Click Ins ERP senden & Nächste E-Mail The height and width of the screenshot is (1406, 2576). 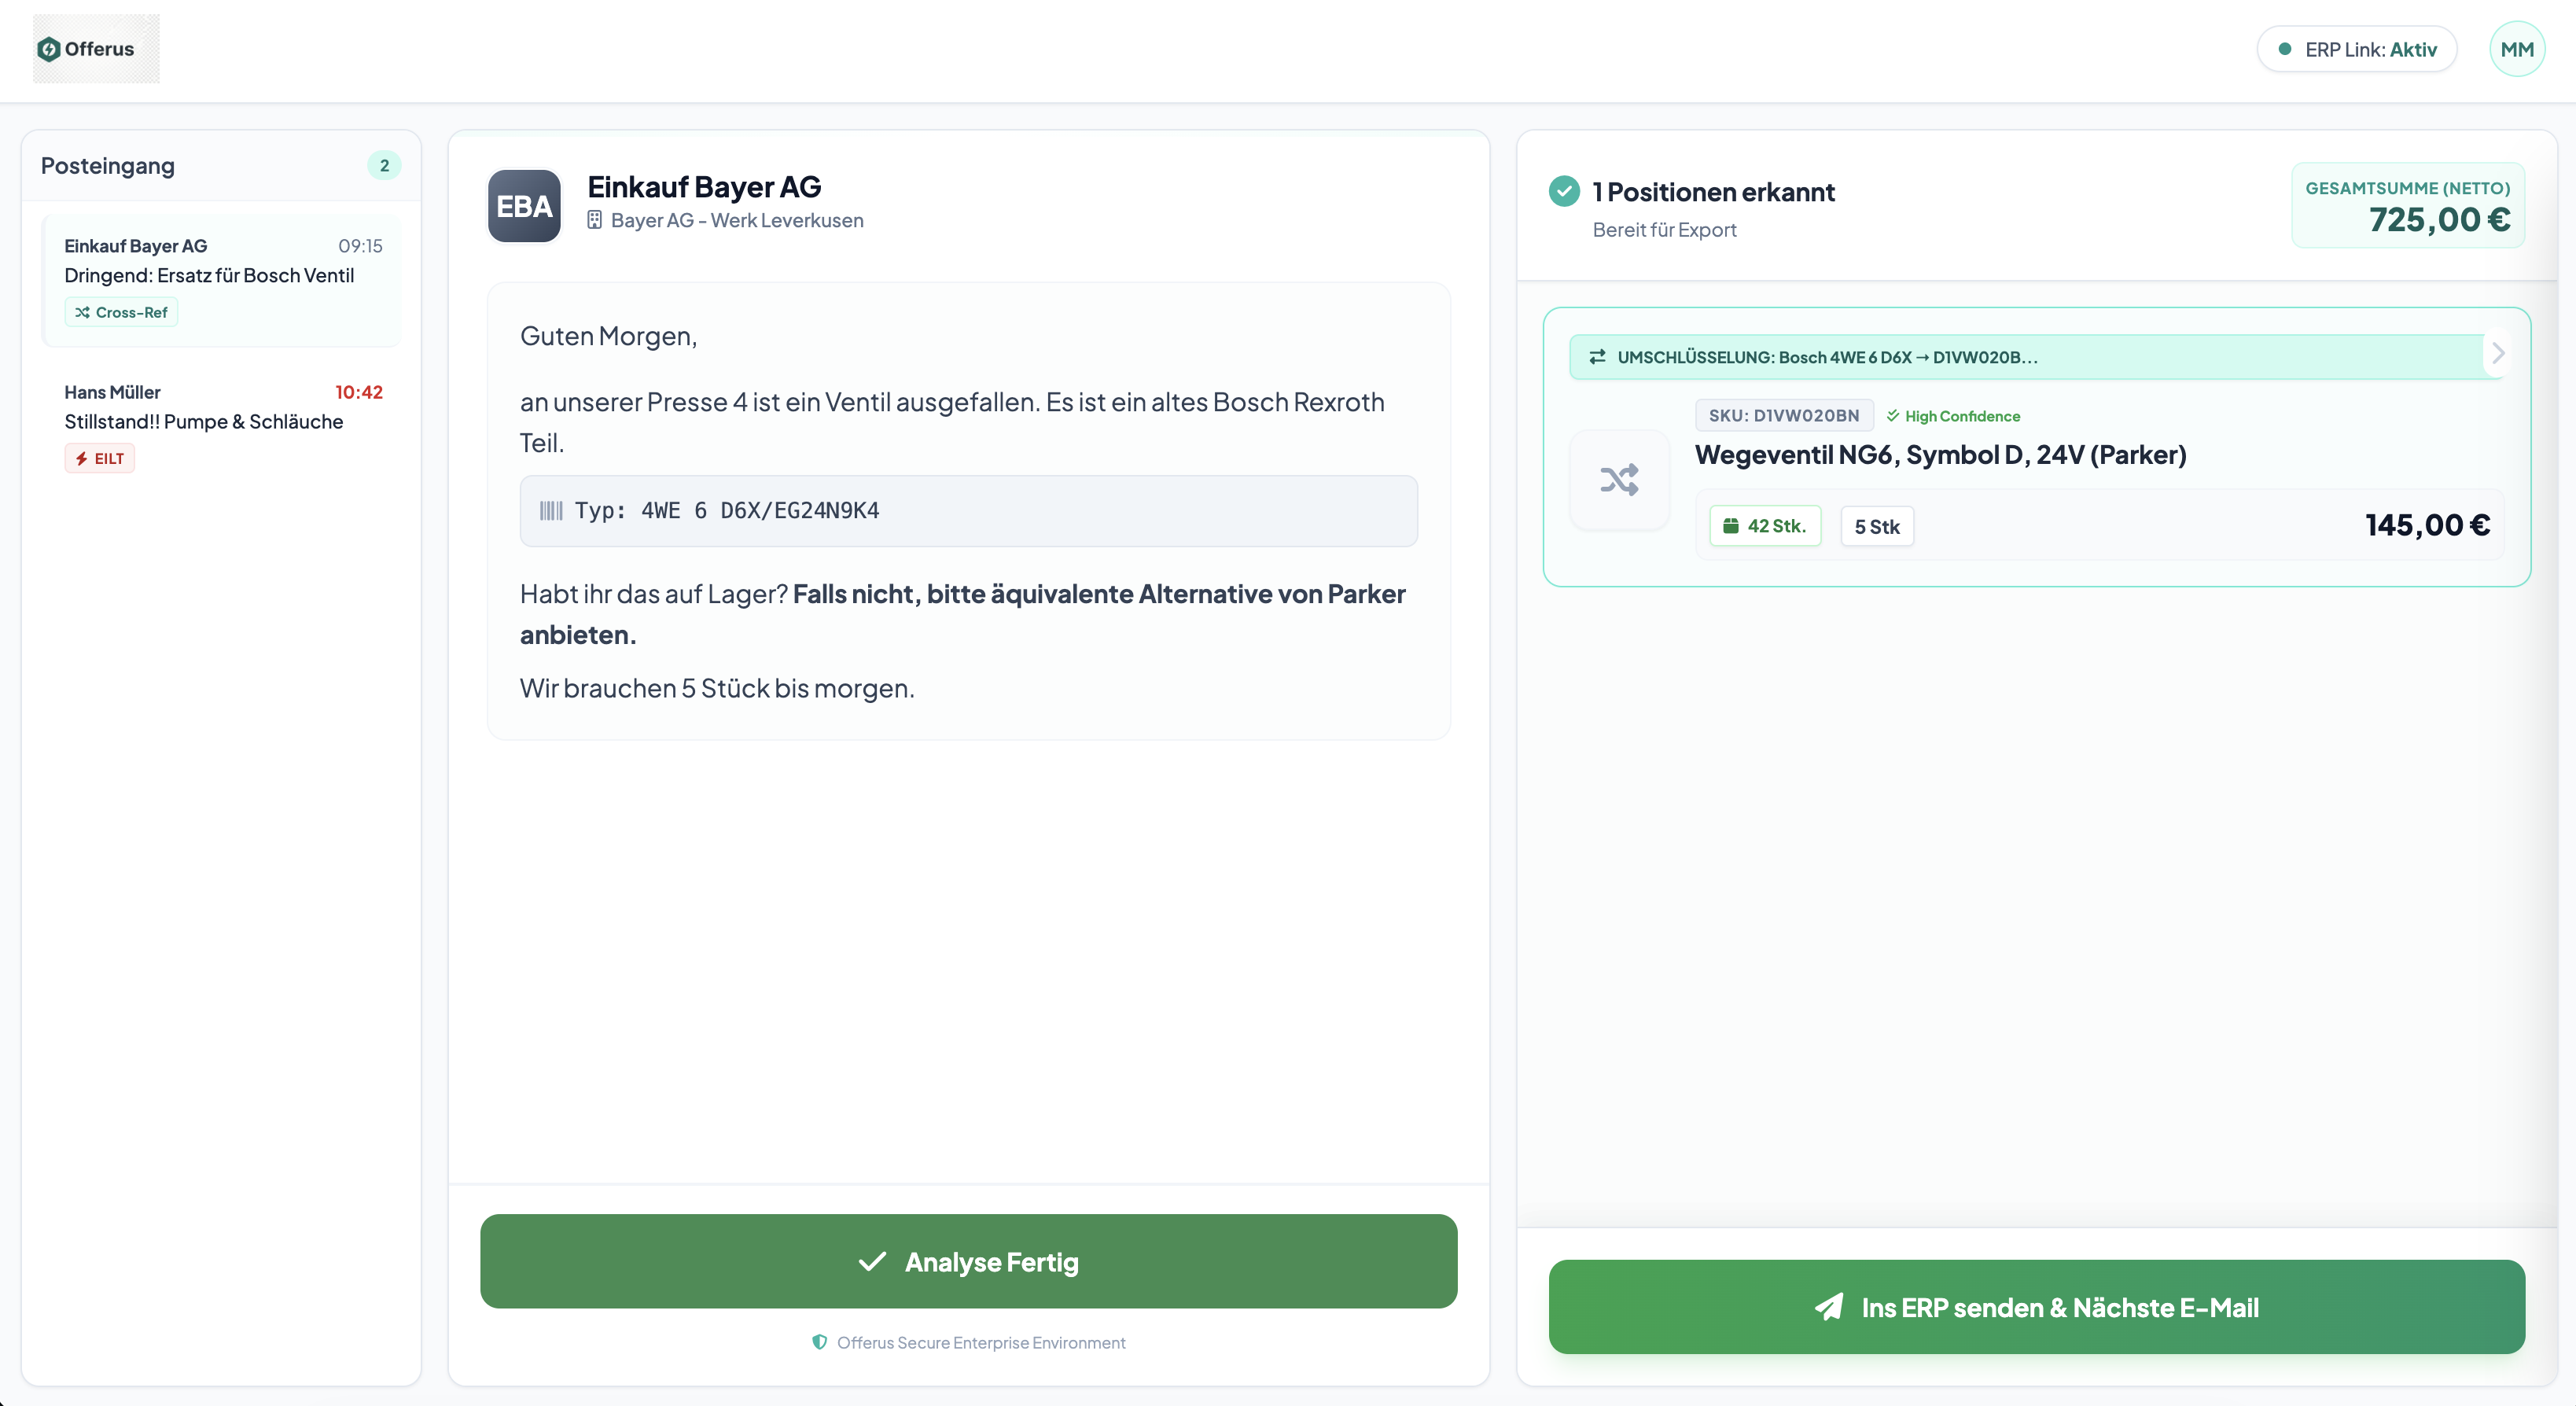click(2036, 1307)
